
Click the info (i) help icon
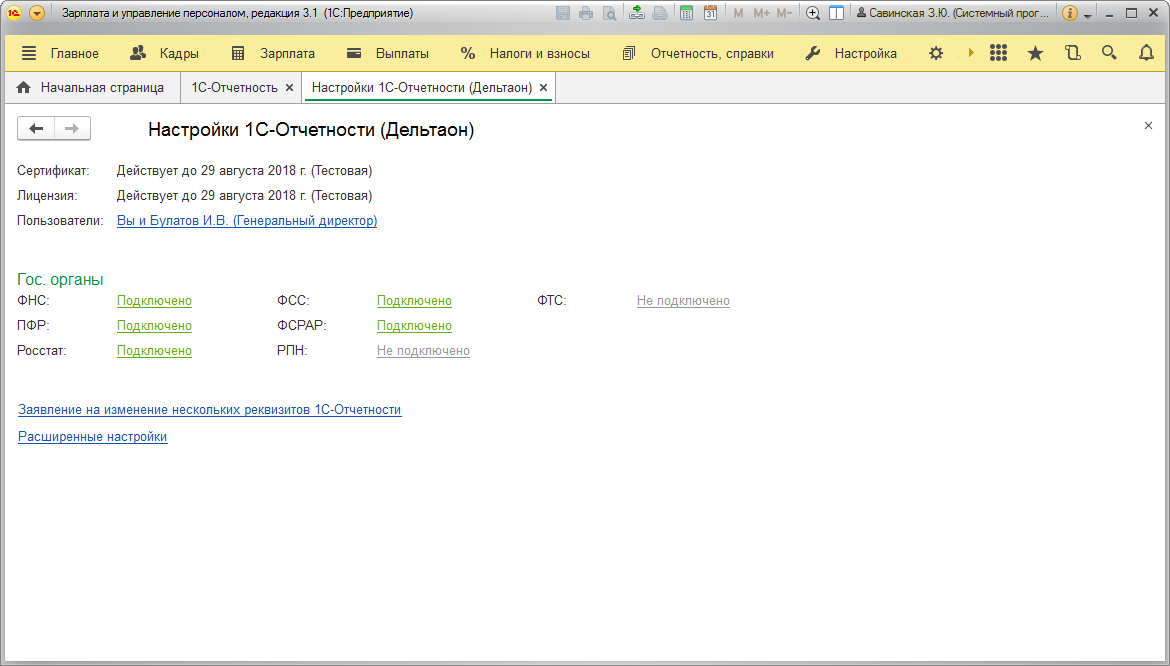coord(1069,13)
